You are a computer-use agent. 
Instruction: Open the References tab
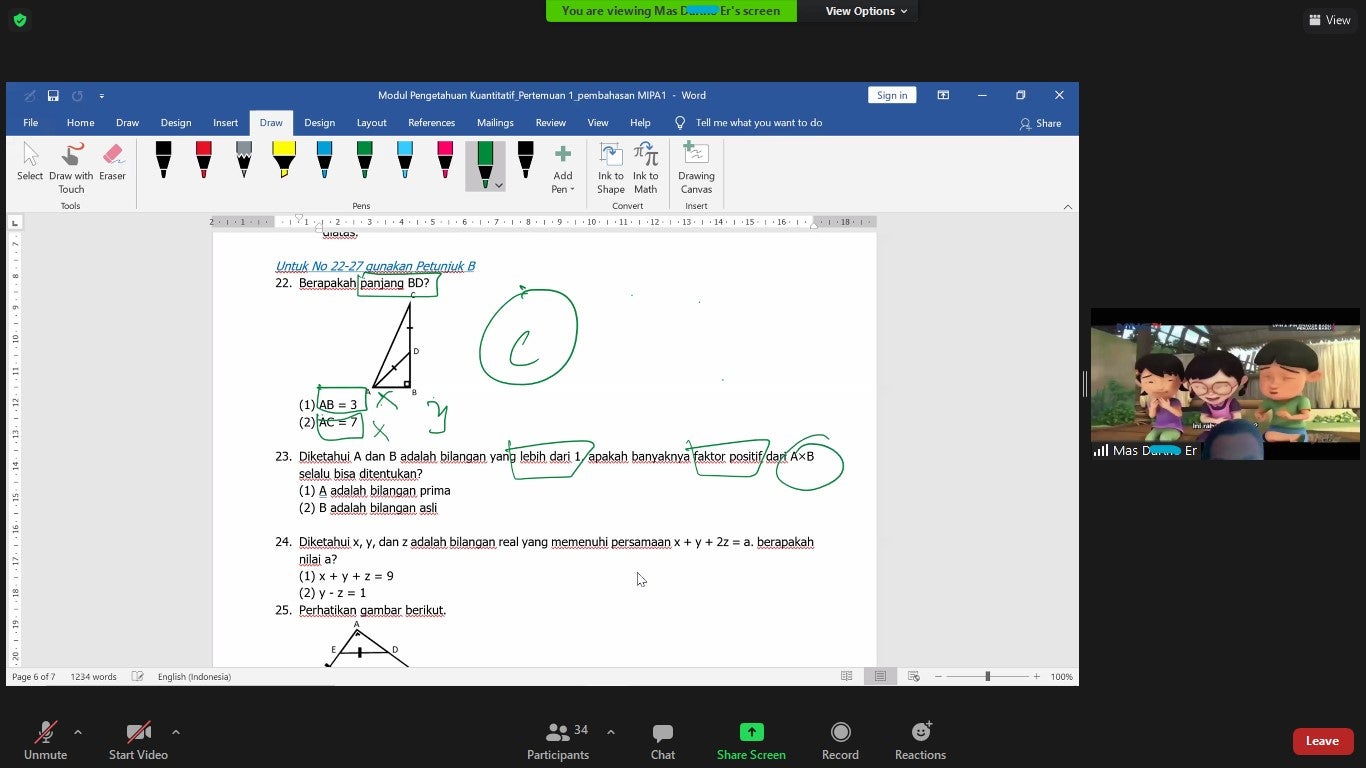click(431, 123)
